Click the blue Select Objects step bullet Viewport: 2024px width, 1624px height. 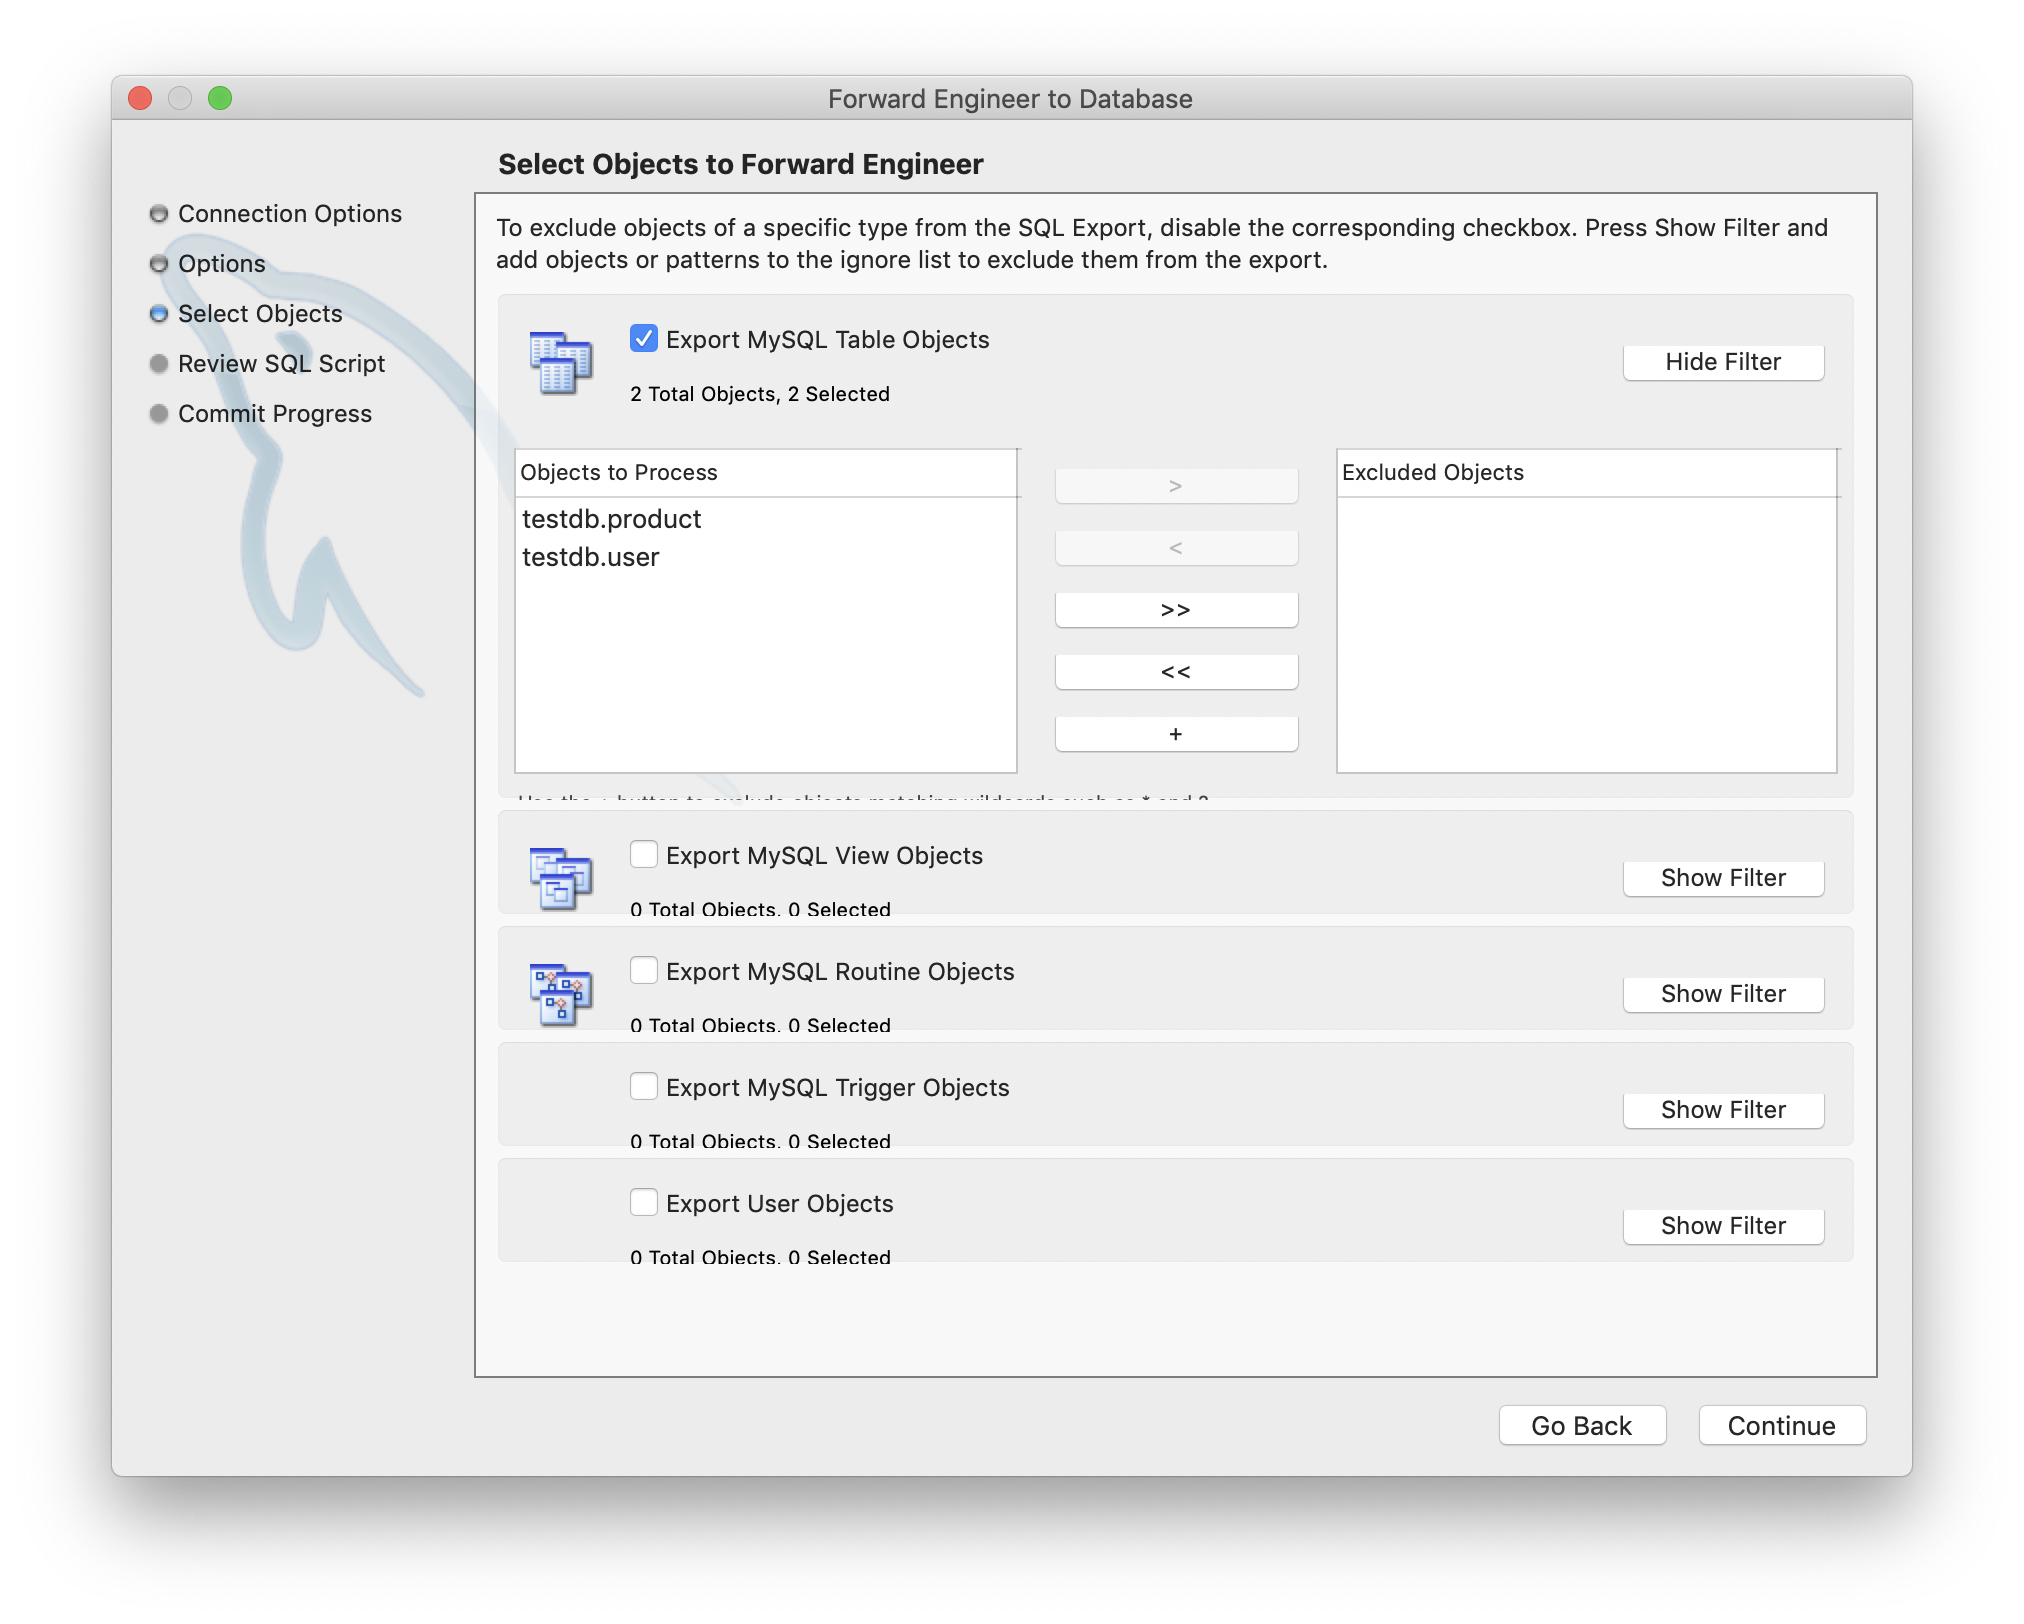[158, 314]
